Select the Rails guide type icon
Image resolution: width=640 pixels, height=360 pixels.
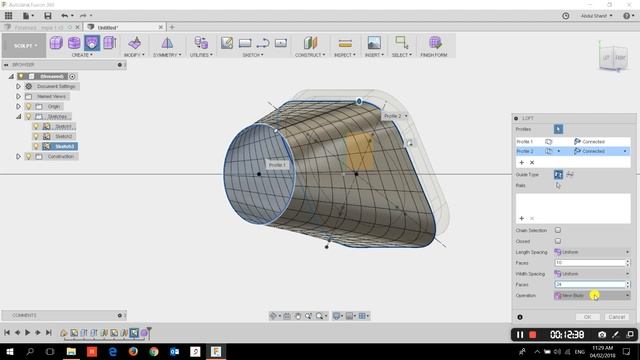point(558,175)
